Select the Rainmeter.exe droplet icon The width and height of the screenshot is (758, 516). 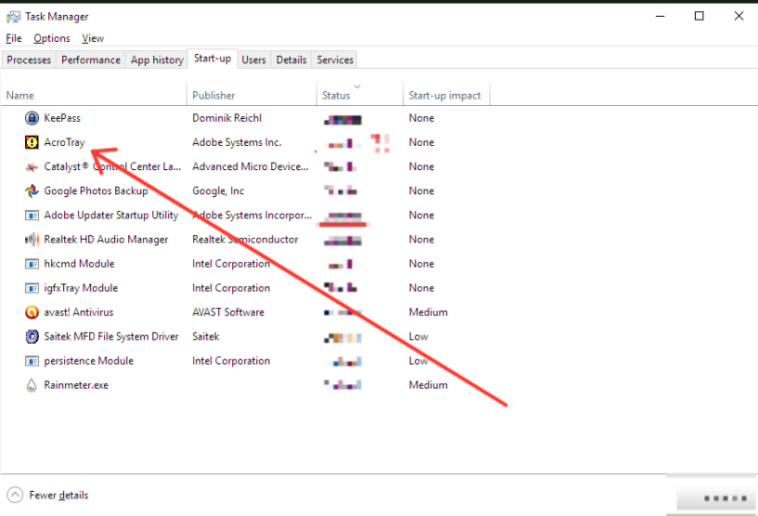tap(31, 385)
